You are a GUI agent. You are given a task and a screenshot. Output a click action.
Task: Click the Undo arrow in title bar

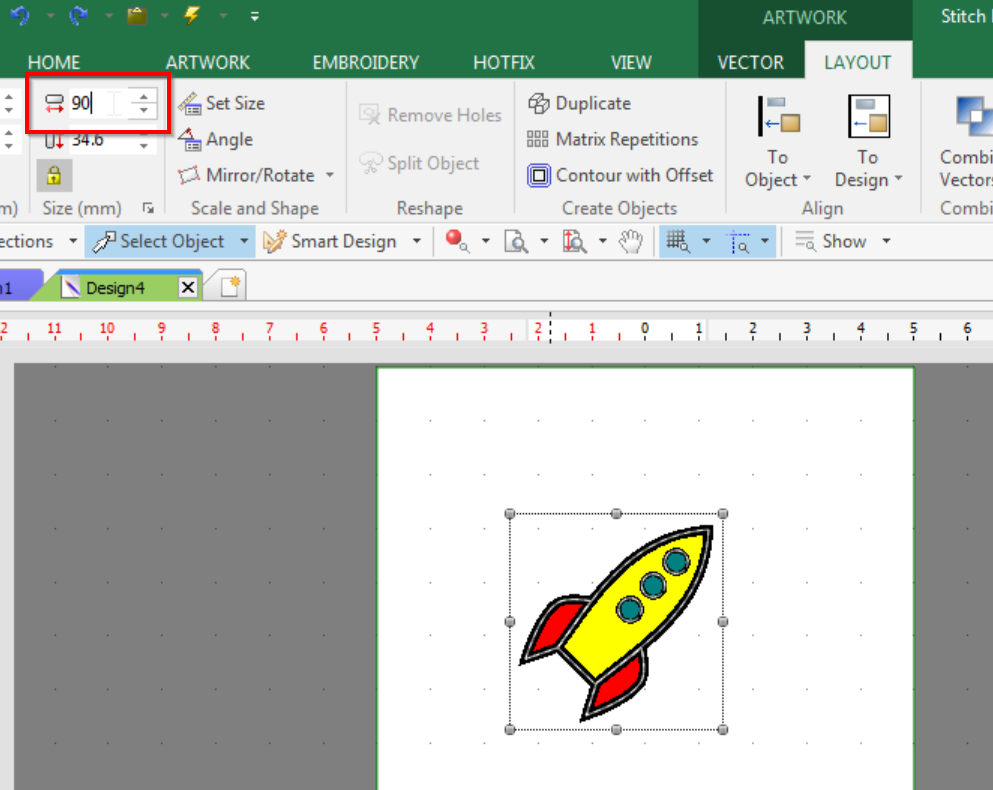tap(20, 16)
